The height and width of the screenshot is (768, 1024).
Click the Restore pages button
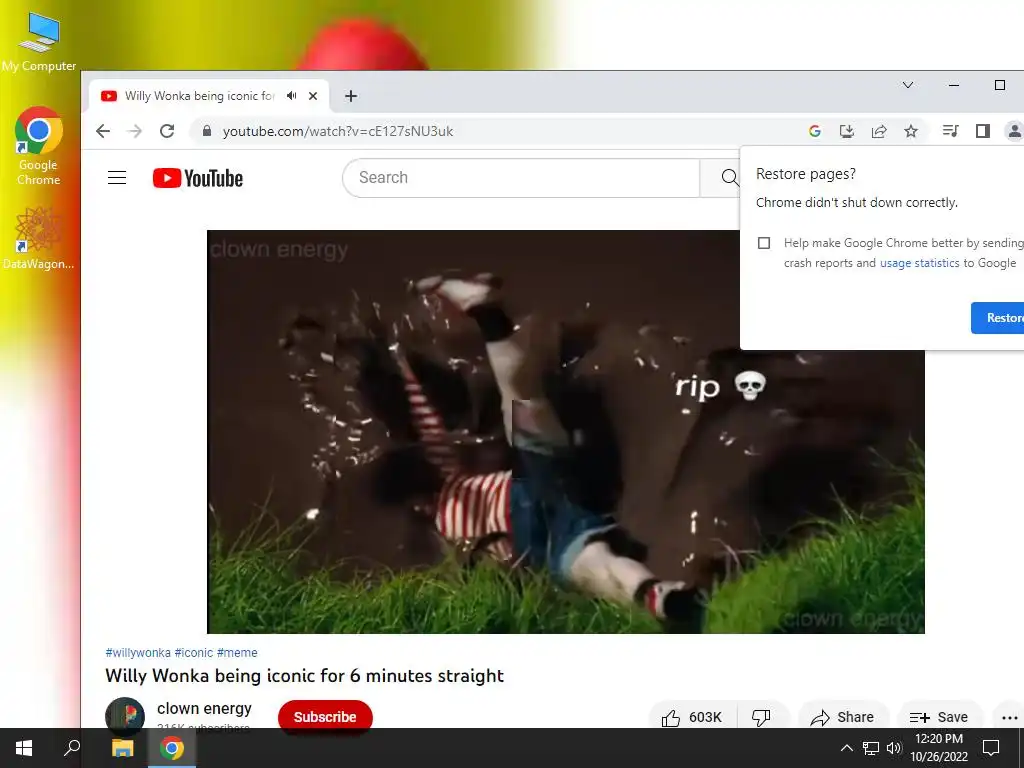[997, 318]
